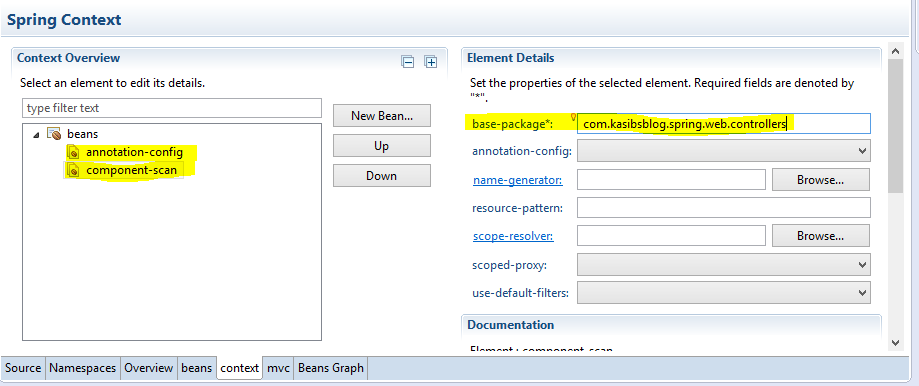Switch to the Namespaces tab
The width and height of the screenshot is (919, 386).
83,368
